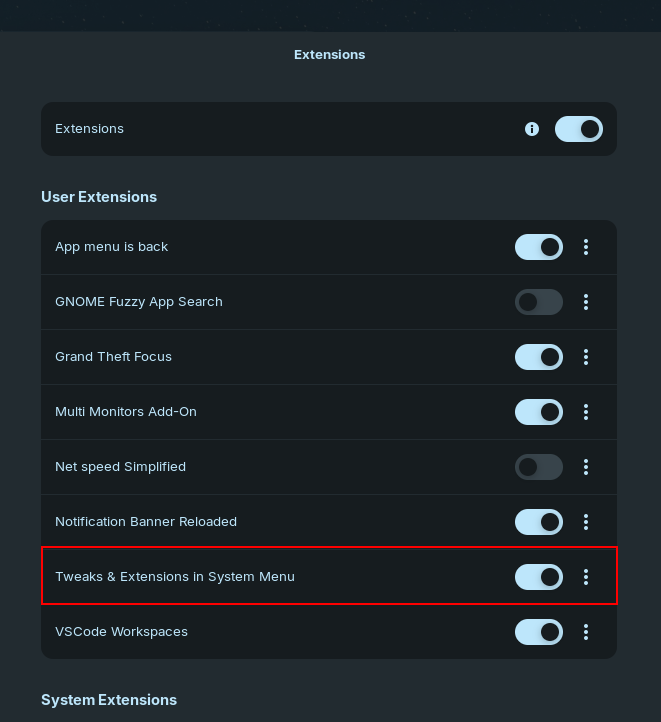Turn off Multi Monitors Add-On

pos(538,412)
